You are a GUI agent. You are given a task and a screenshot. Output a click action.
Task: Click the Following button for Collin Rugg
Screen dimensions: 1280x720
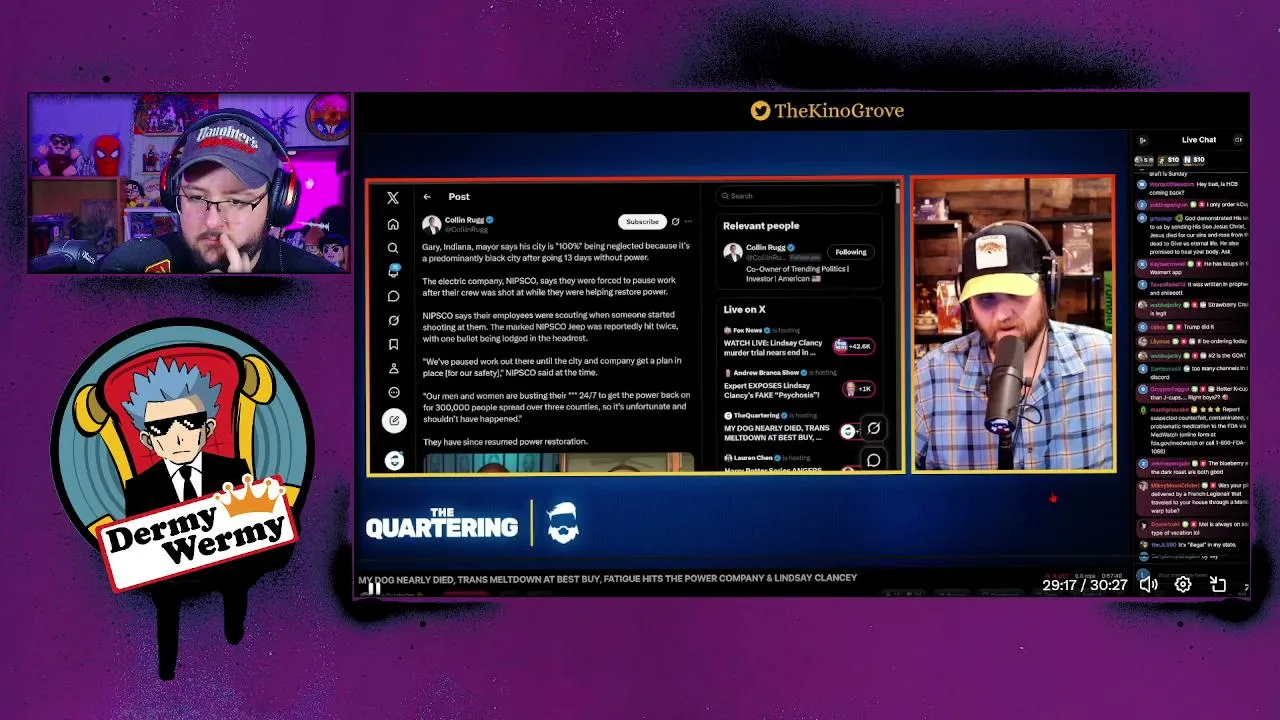[851, 252]
